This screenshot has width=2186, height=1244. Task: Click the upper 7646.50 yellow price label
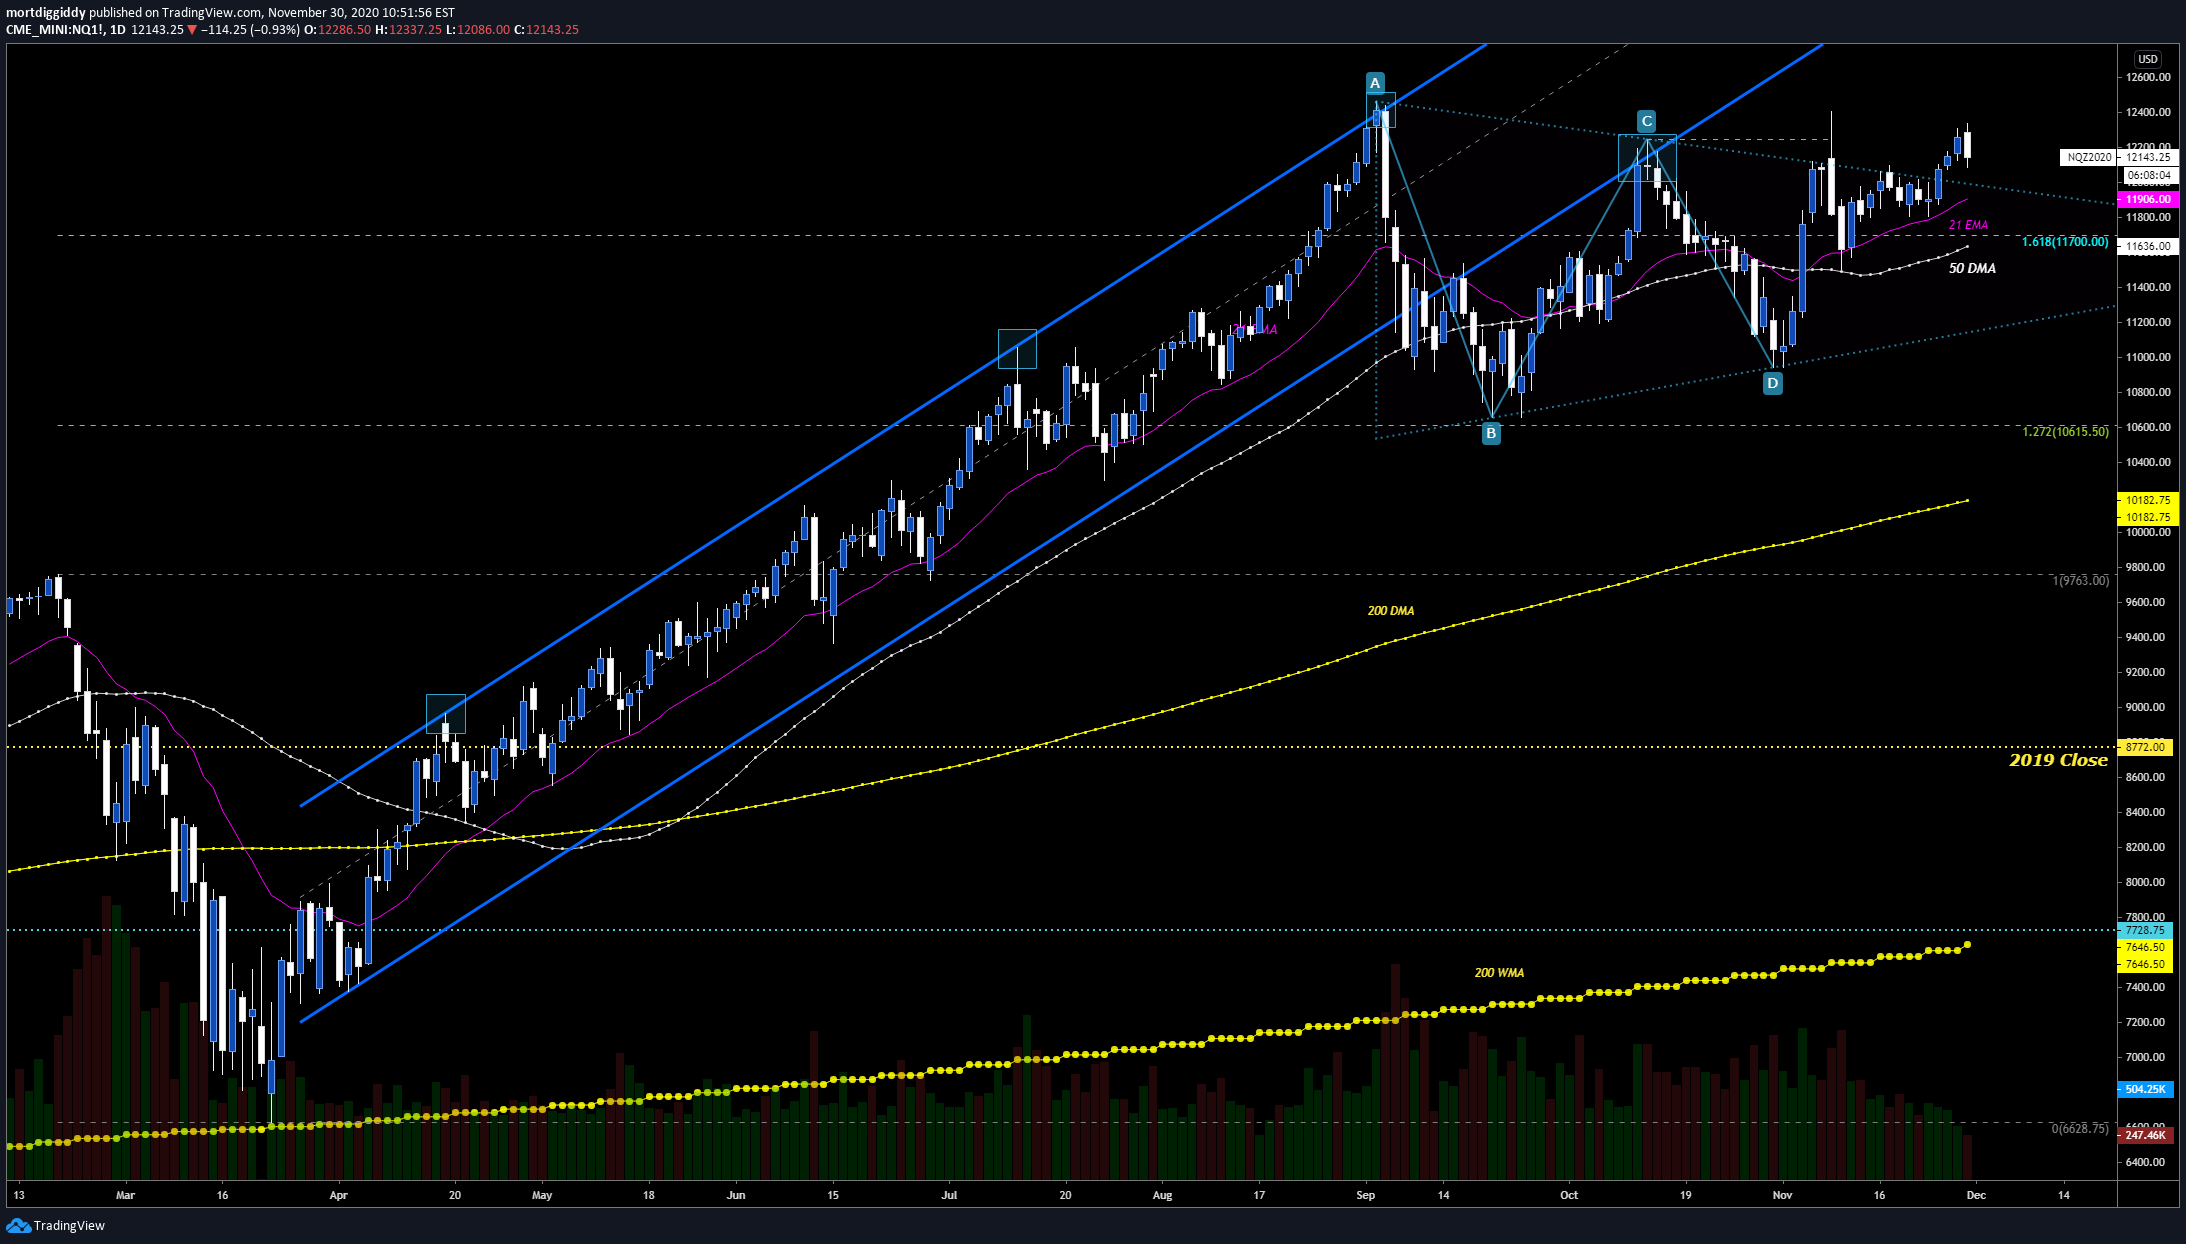tap(2145, 947)
